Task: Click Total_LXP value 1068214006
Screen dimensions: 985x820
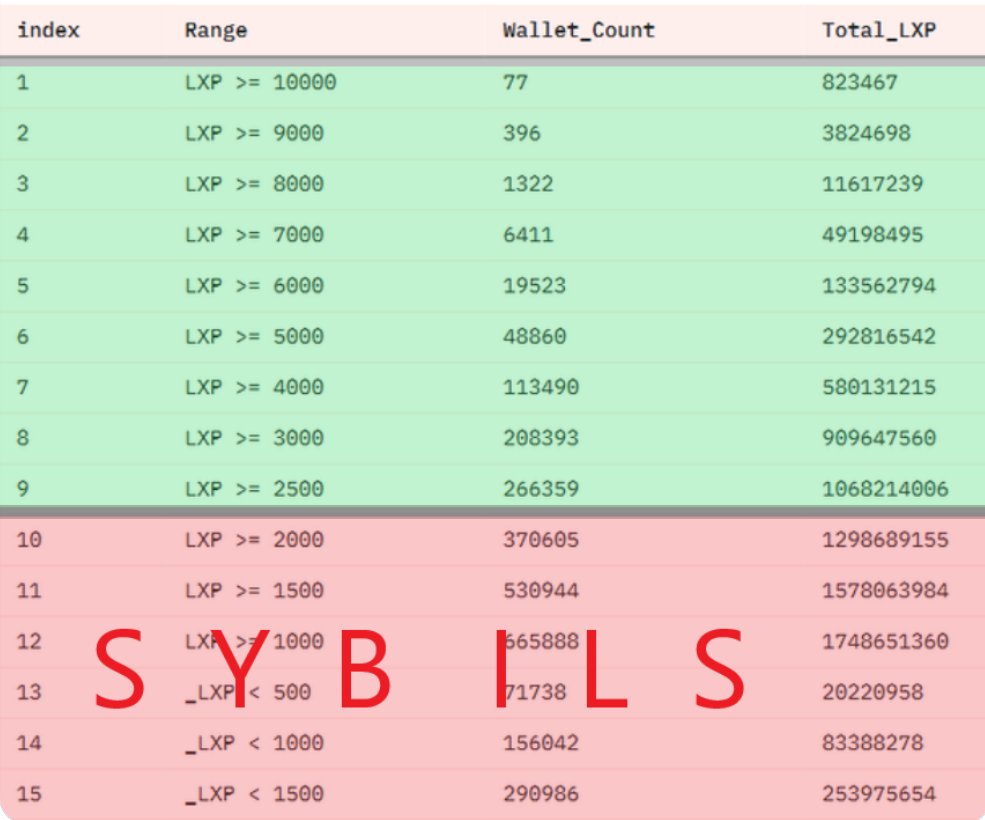Action: [885, 488]
